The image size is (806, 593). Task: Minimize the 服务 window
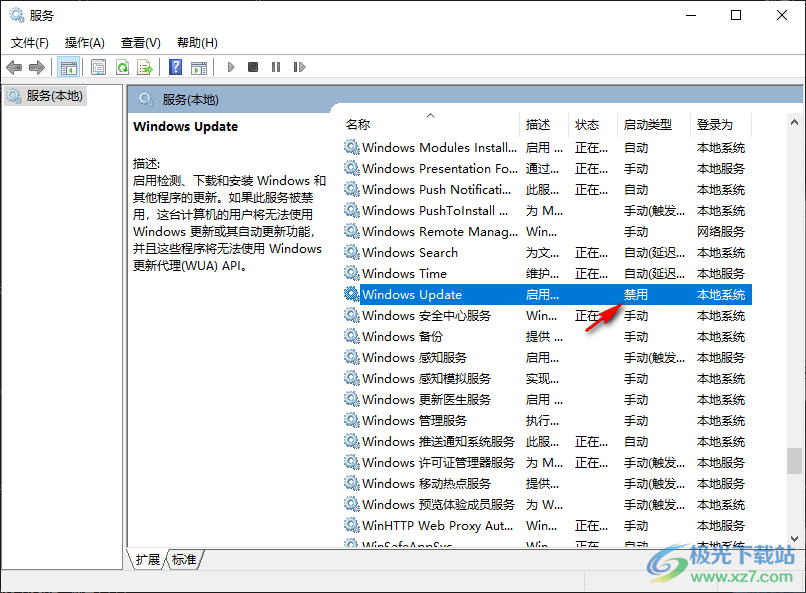tap(691, 15)
